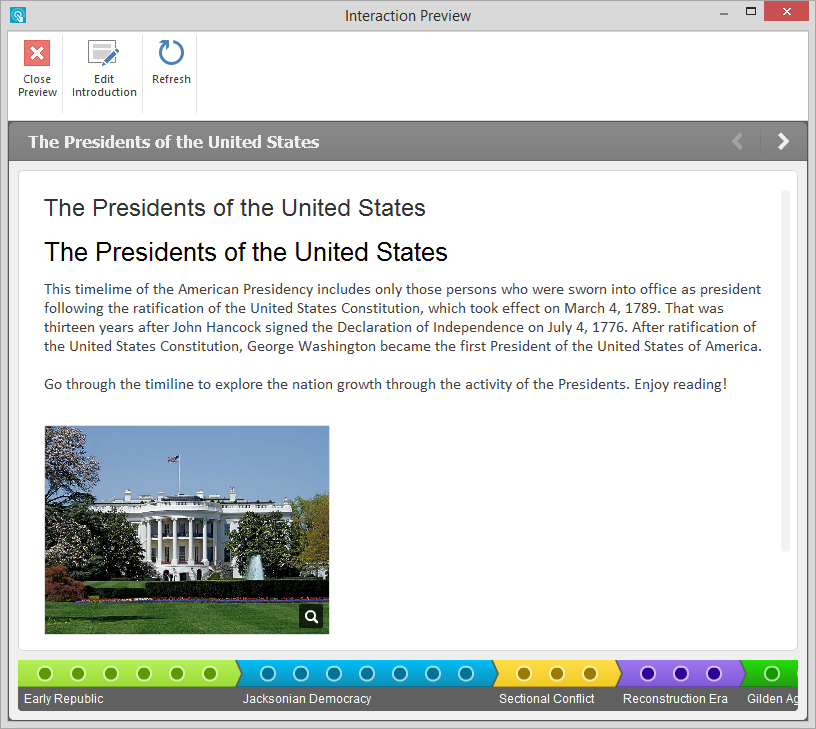Maximize the Interaction Preview window

point(751,12)
